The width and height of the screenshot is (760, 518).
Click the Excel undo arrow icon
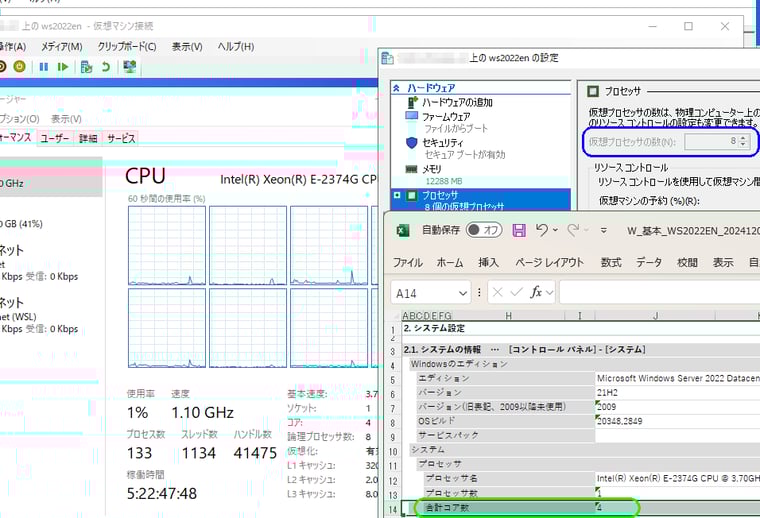(x=542, y=230)
